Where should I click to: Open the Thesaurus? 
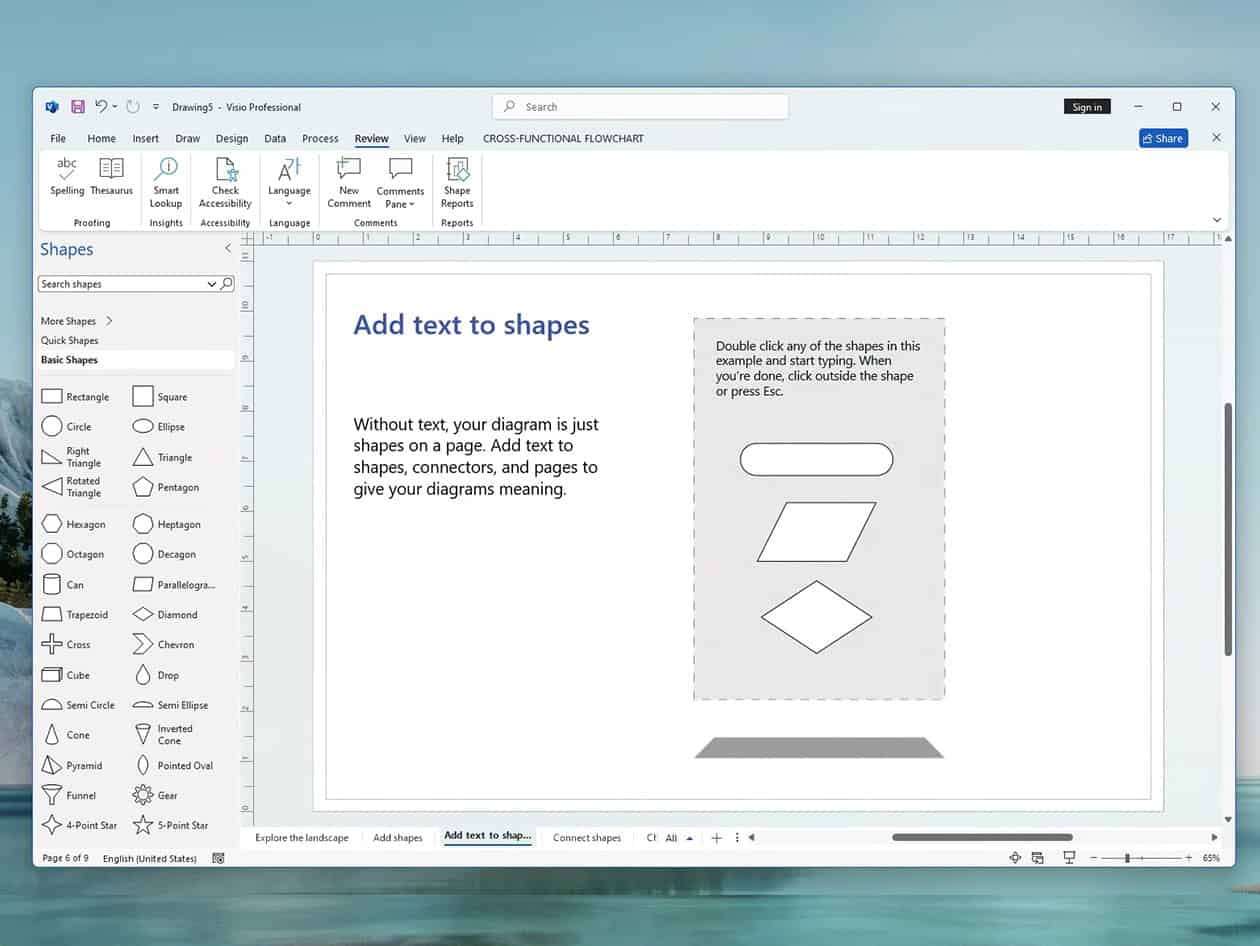[111, 180]
